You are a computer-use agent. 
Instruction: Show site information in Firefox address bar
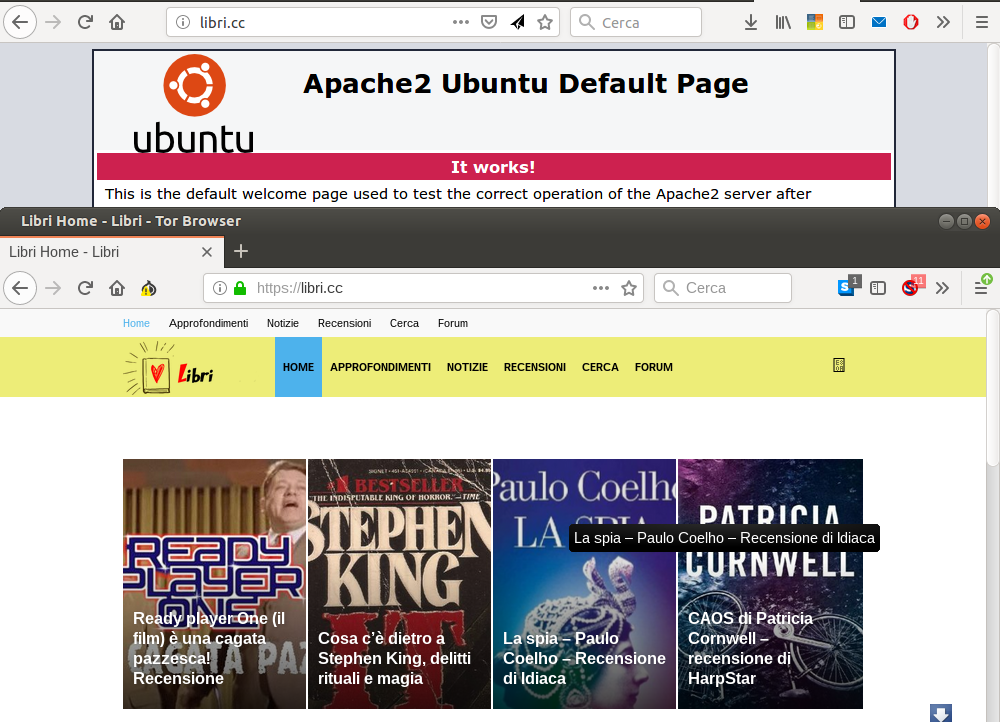183,22
